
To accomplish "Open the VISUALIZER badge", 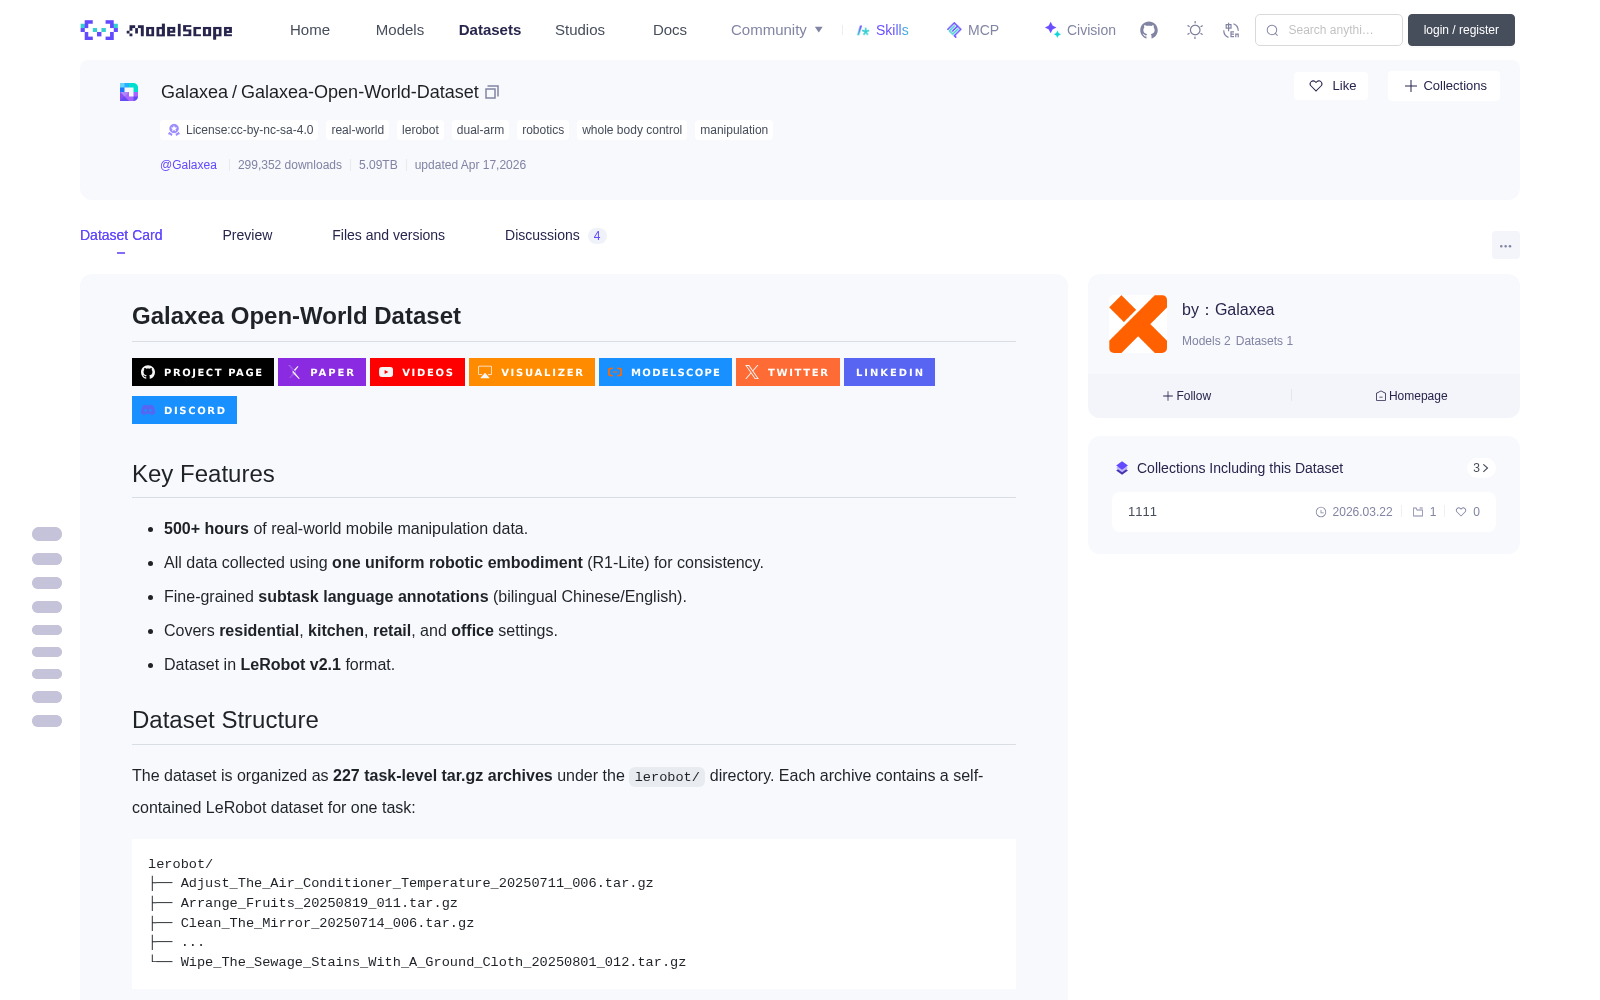I will point(532,372).
